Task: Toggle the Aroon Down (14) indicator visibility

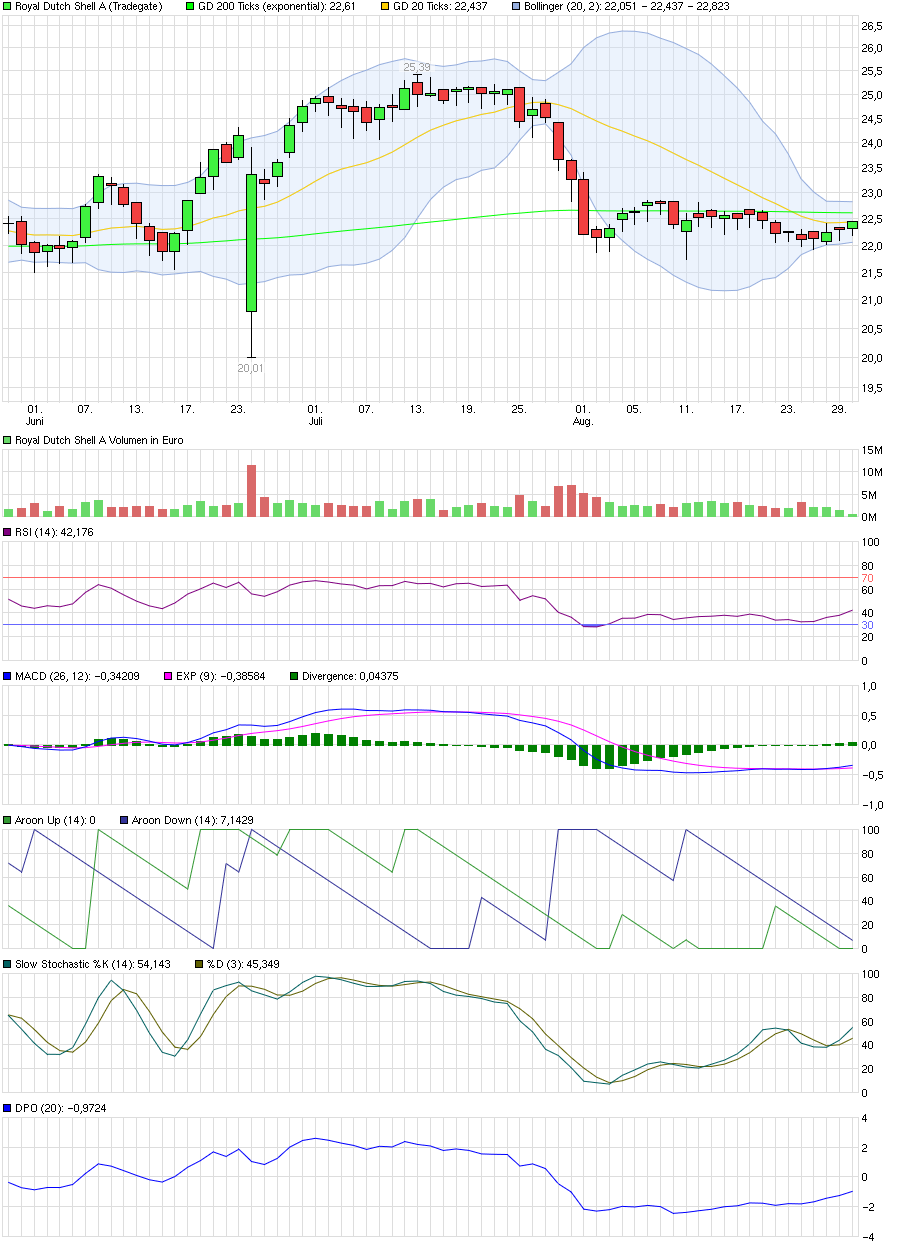Action: tap(122, 820)
